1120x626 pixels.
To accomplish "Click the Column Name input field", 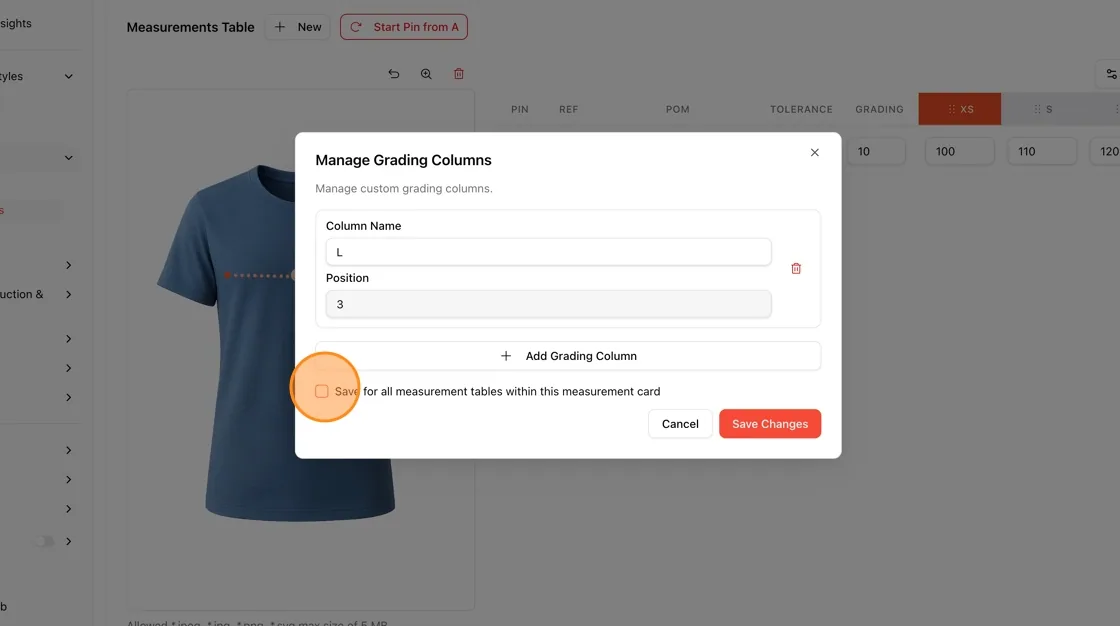I will [x=549, y=252].
